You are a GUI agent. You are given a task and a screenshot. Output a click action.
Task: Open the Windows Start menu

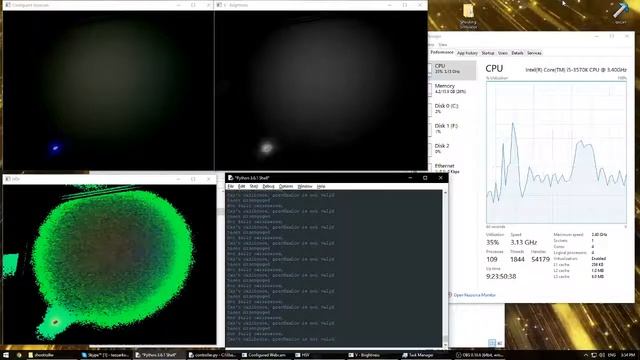[6, 355]
